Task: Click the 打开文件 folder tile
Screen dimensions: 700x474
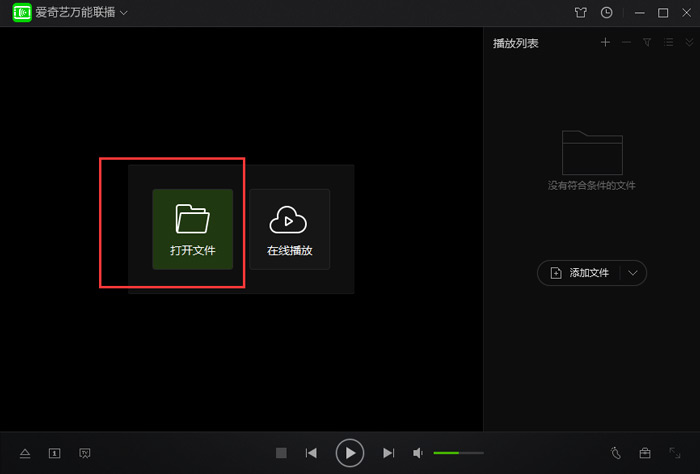Action: pos(192,229)
